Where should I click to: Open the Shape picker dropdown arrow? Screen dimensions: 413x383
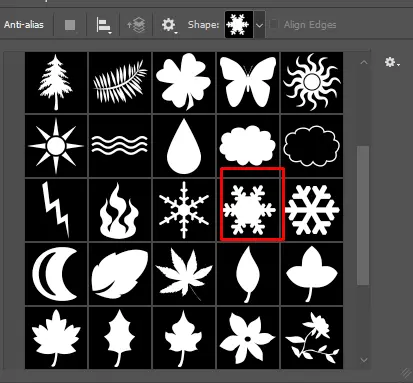point(259,25)
